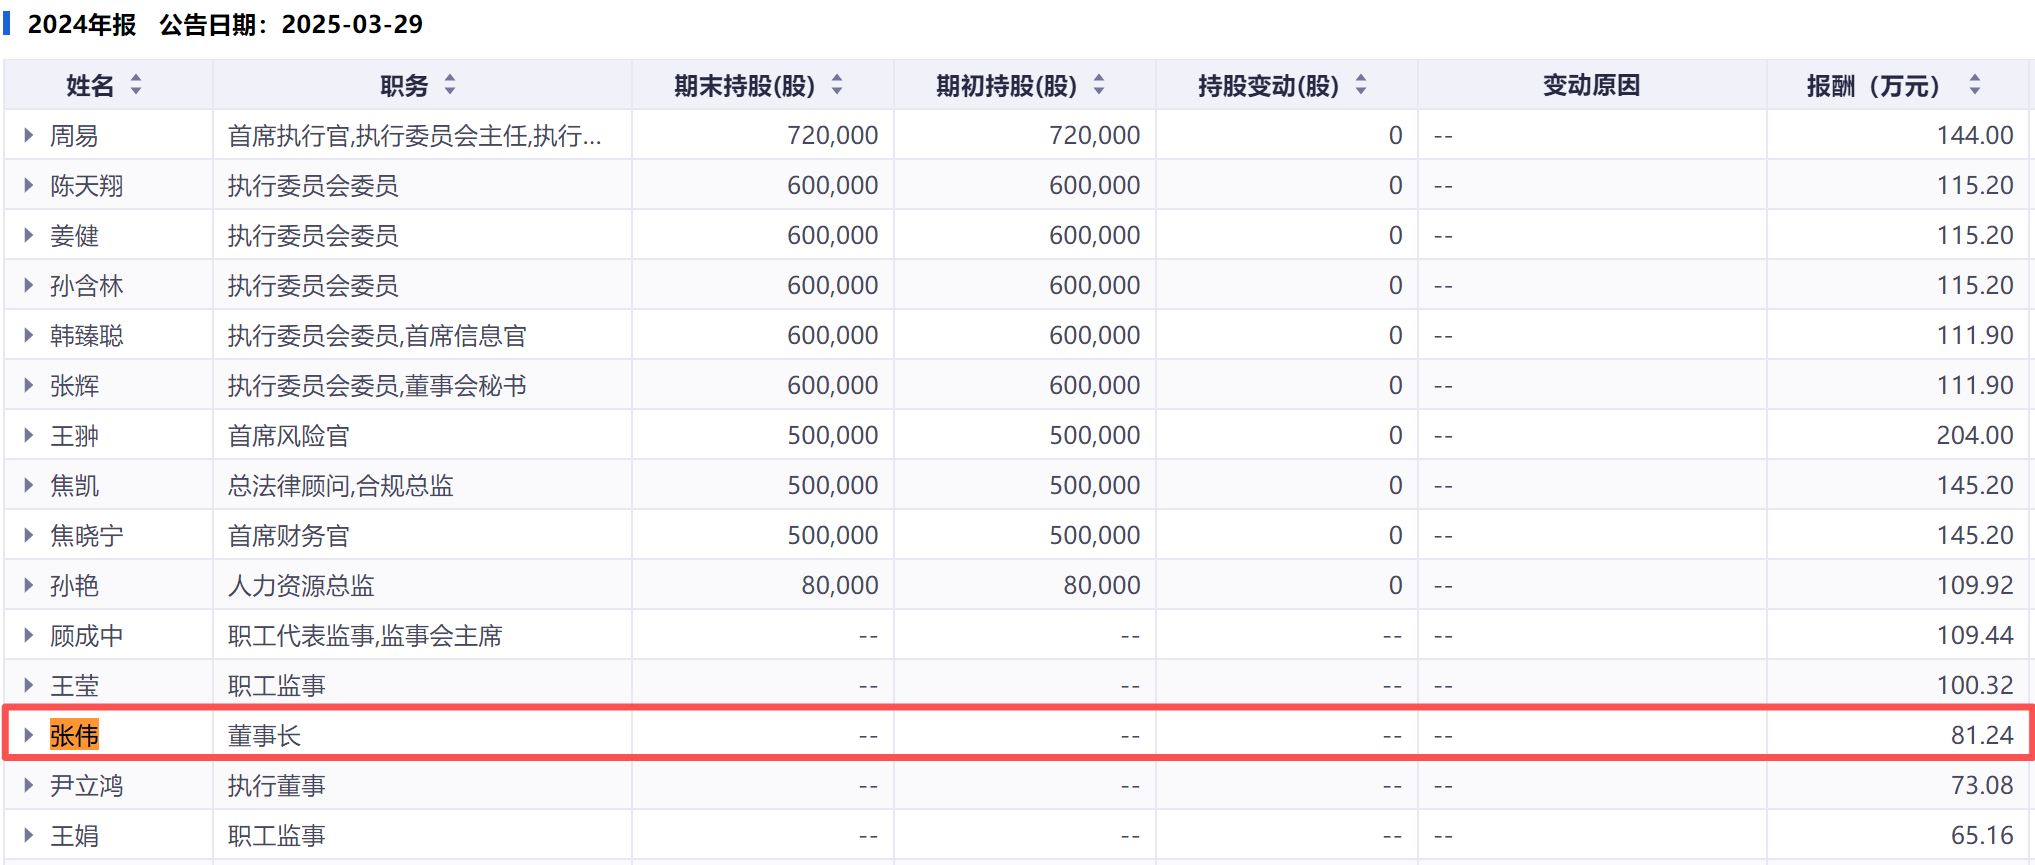Expand row for 张伟 董事长
The image size is (2035, 865).
[29, 735]
